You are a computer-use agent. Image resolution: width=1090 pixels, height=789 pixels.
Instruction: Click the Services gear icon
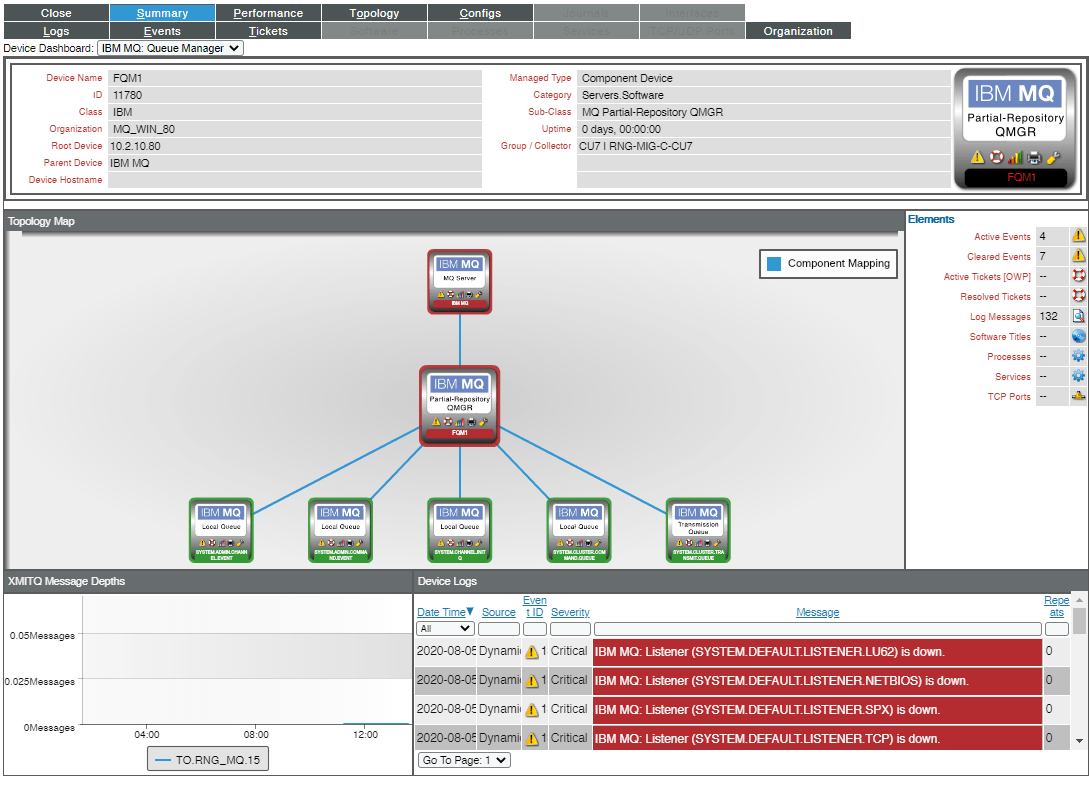click(x=1077, y=376)
